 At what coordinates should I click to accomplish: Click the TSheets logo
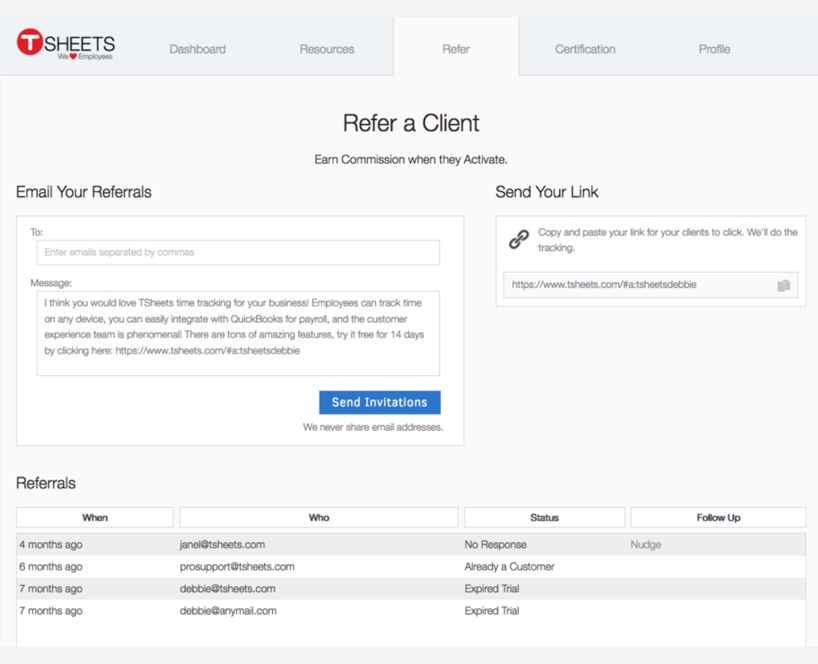pos(66,45)
